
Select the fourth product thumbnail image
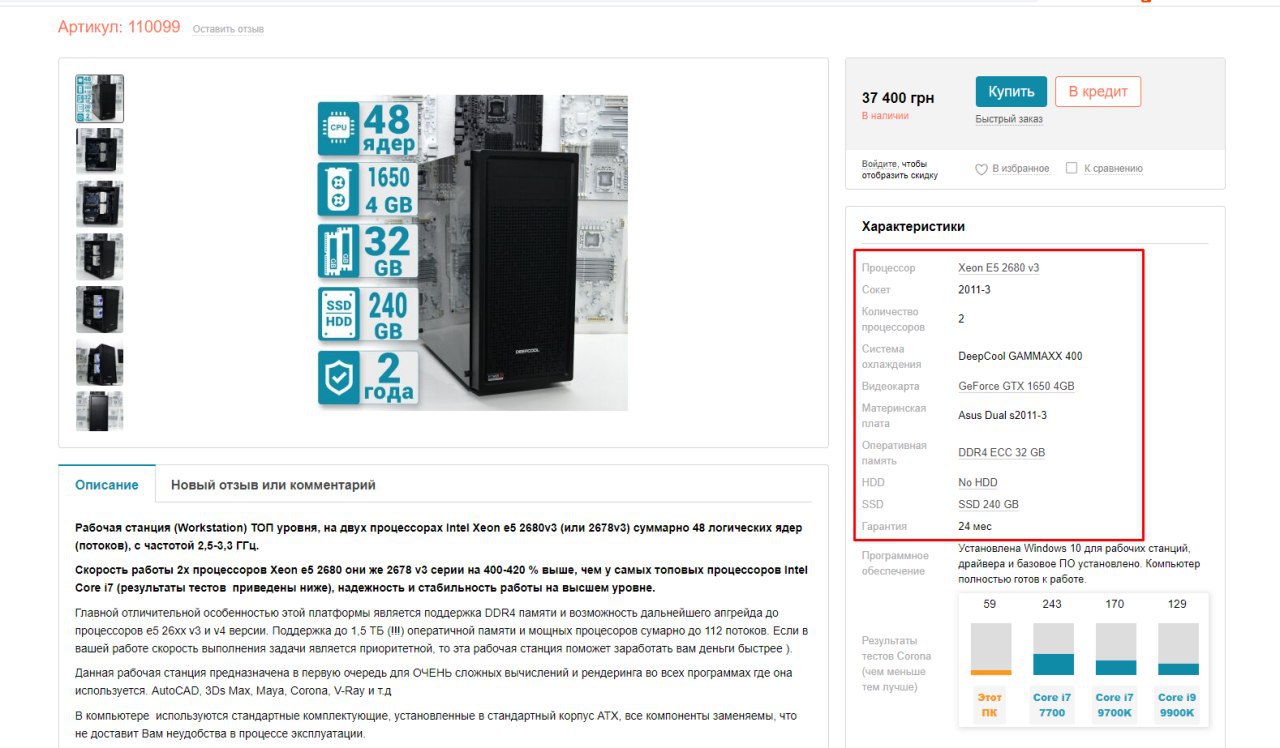100,257
